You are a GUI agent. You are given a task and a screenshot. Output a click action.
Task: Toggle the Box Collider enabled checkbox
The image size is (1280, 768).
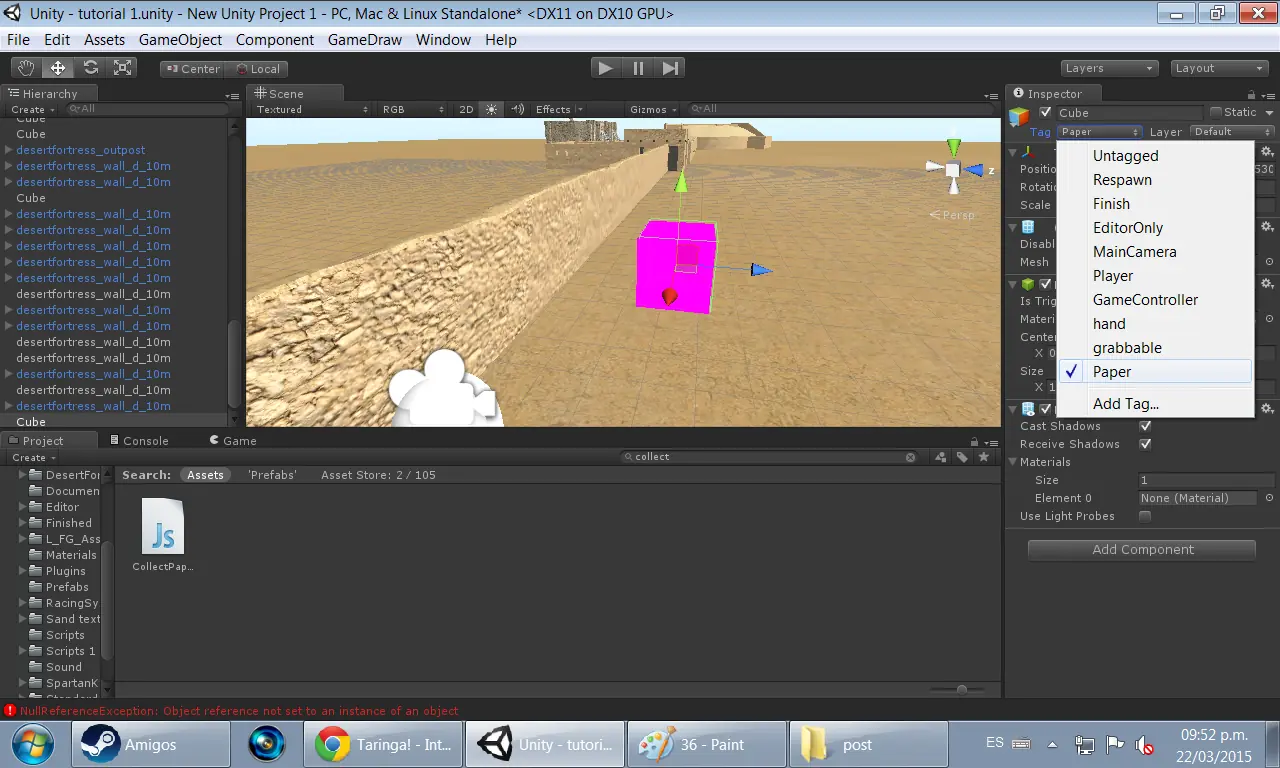coord(1046,285)
